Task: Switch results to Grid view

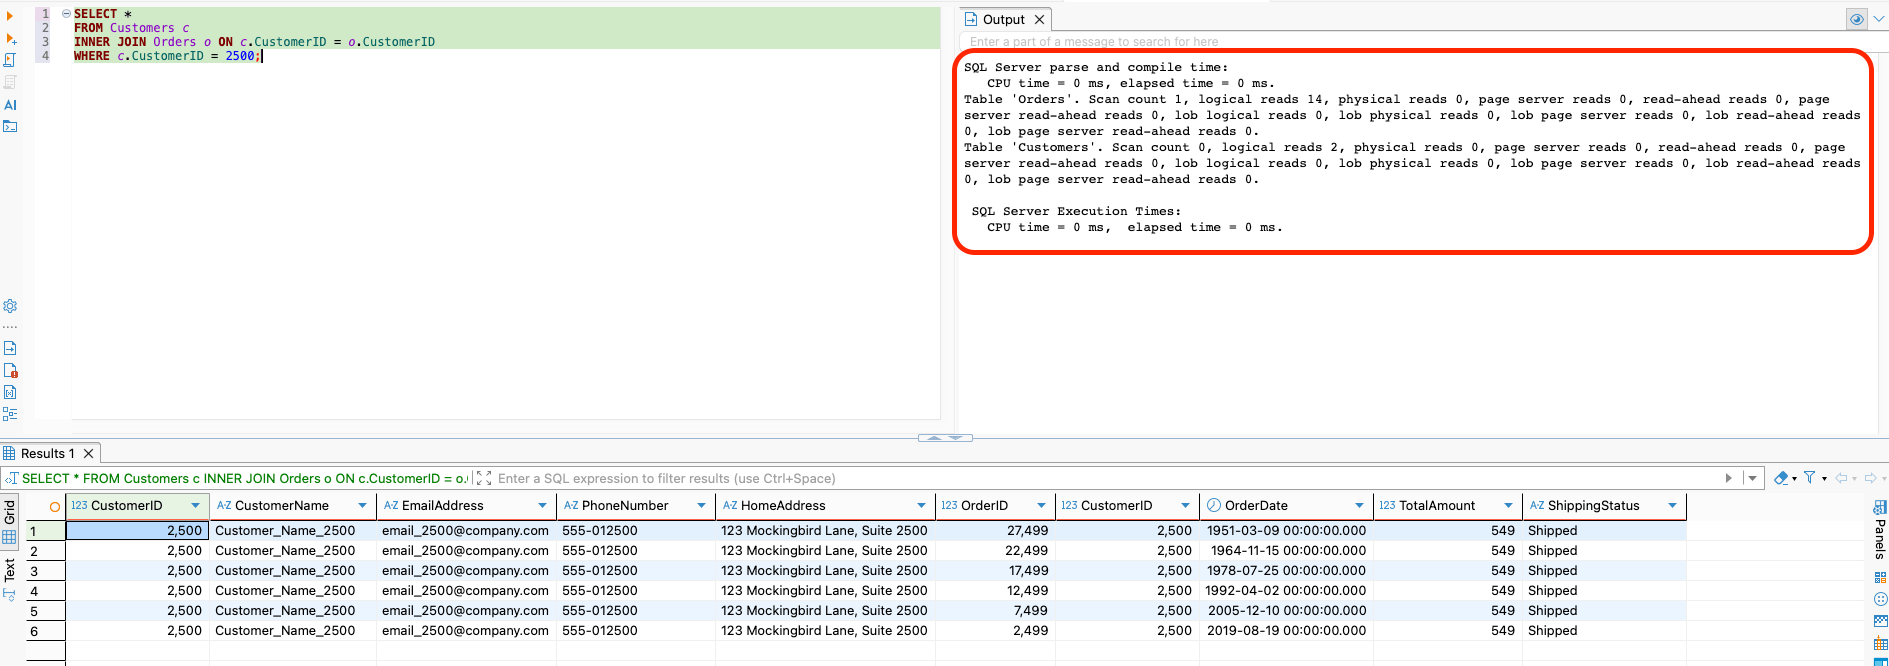Action: pos(10,521)
